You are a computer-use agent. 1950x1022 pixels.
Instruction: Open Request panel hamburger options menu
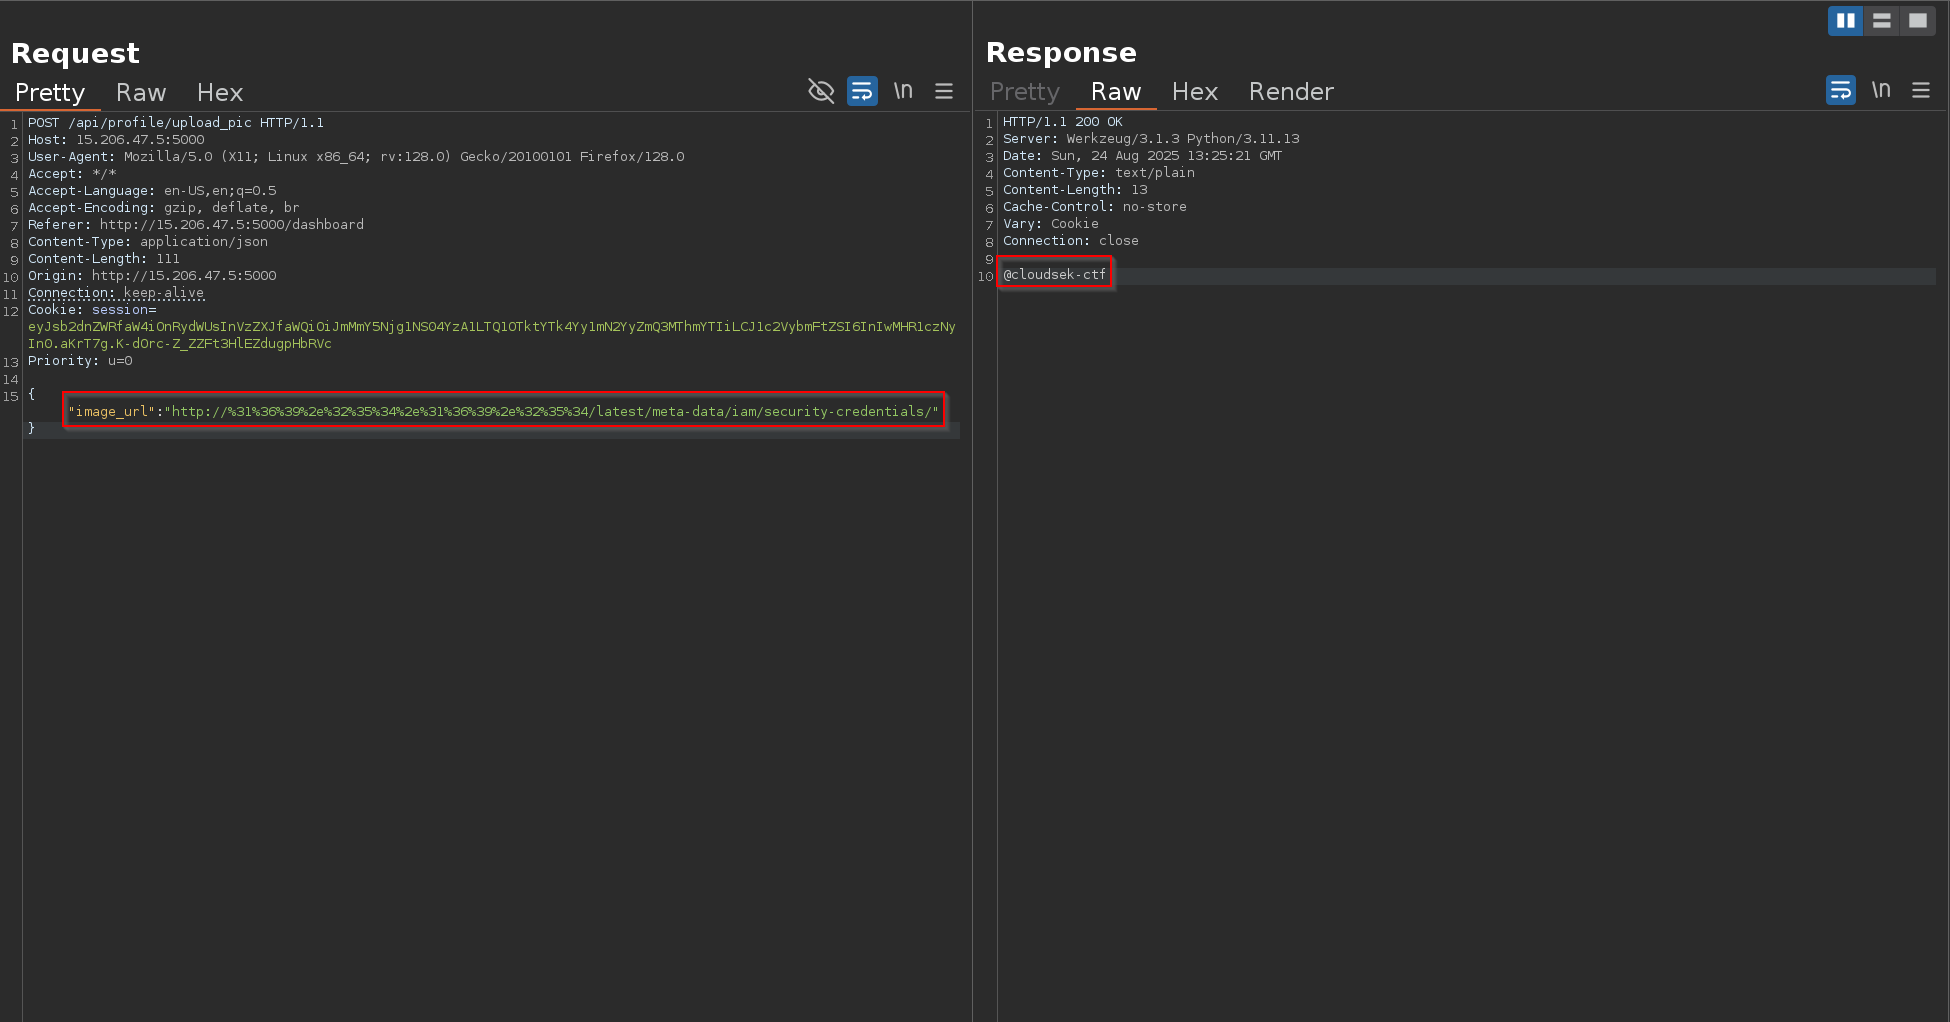click(x=943, y=91)
